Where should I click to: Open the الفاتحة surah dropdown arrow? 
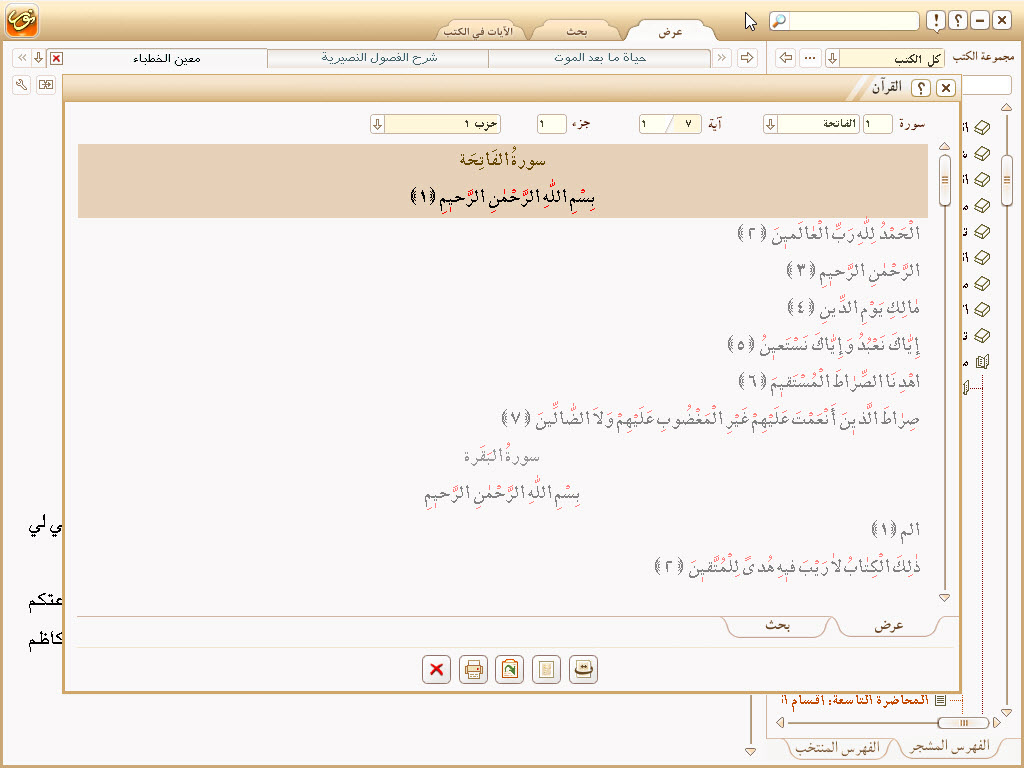pos(771,124)
